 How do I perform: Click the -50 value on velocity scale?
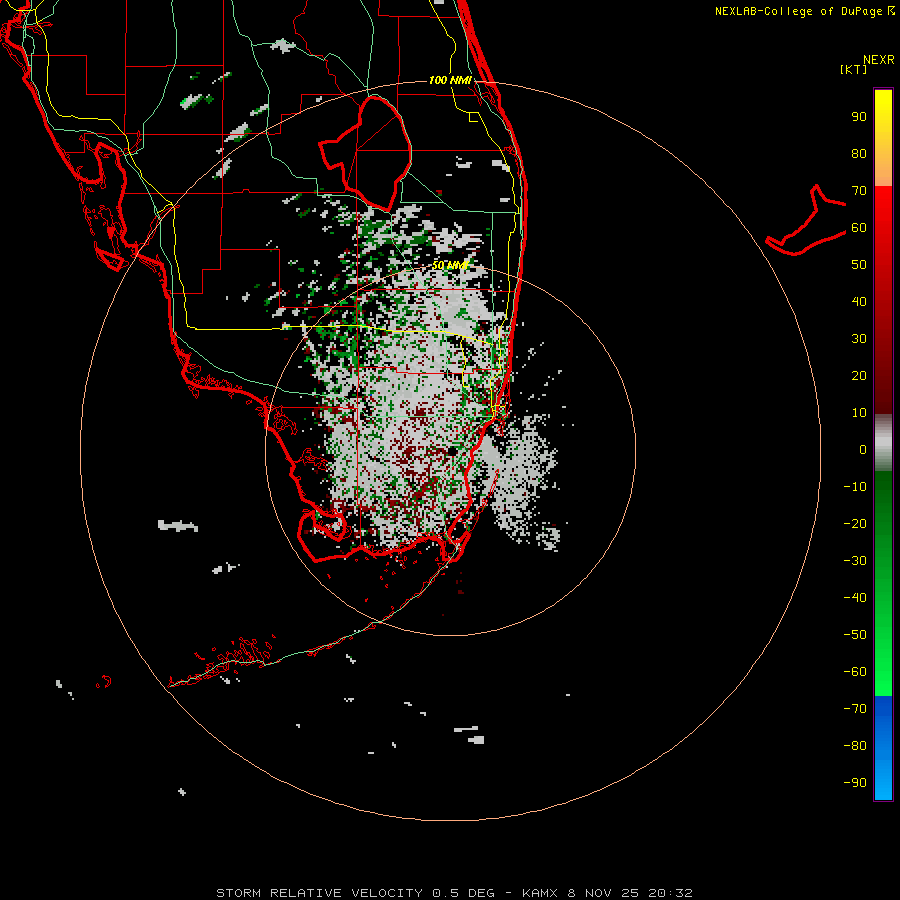[855, 635]
